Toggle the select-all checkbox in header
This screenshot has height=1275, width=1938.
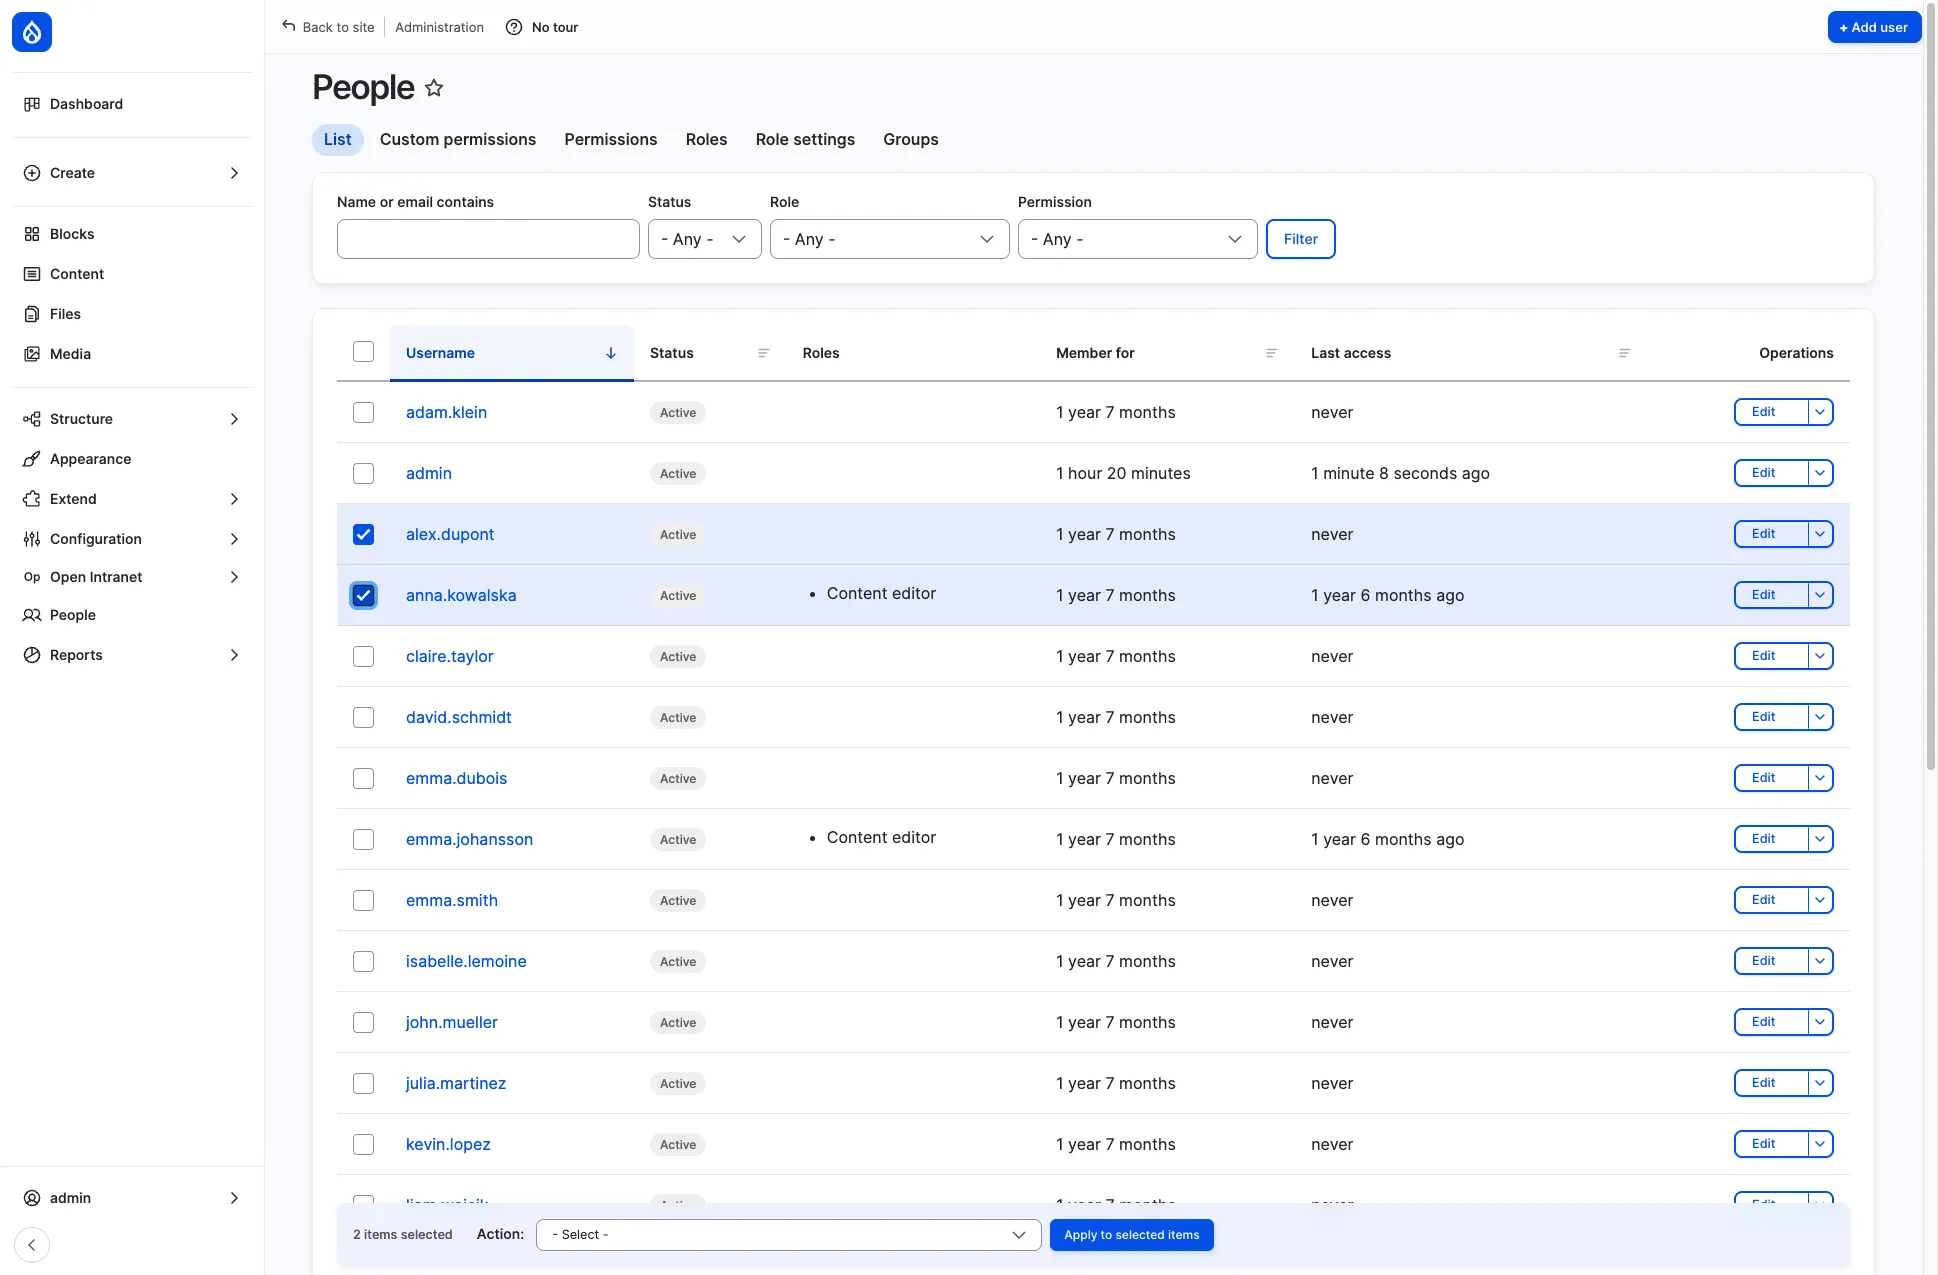point(363,352)
